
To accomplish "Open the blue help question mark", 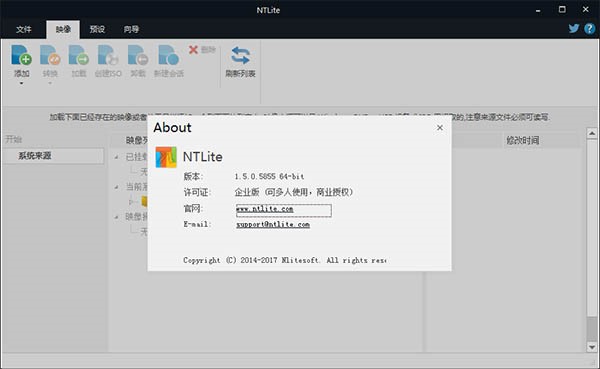I will 590,28.
